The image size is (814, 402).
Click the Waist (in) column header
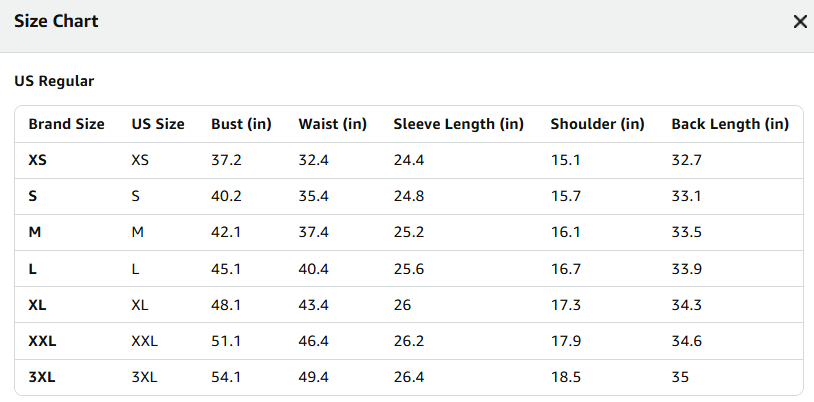[x=333, y=124]
